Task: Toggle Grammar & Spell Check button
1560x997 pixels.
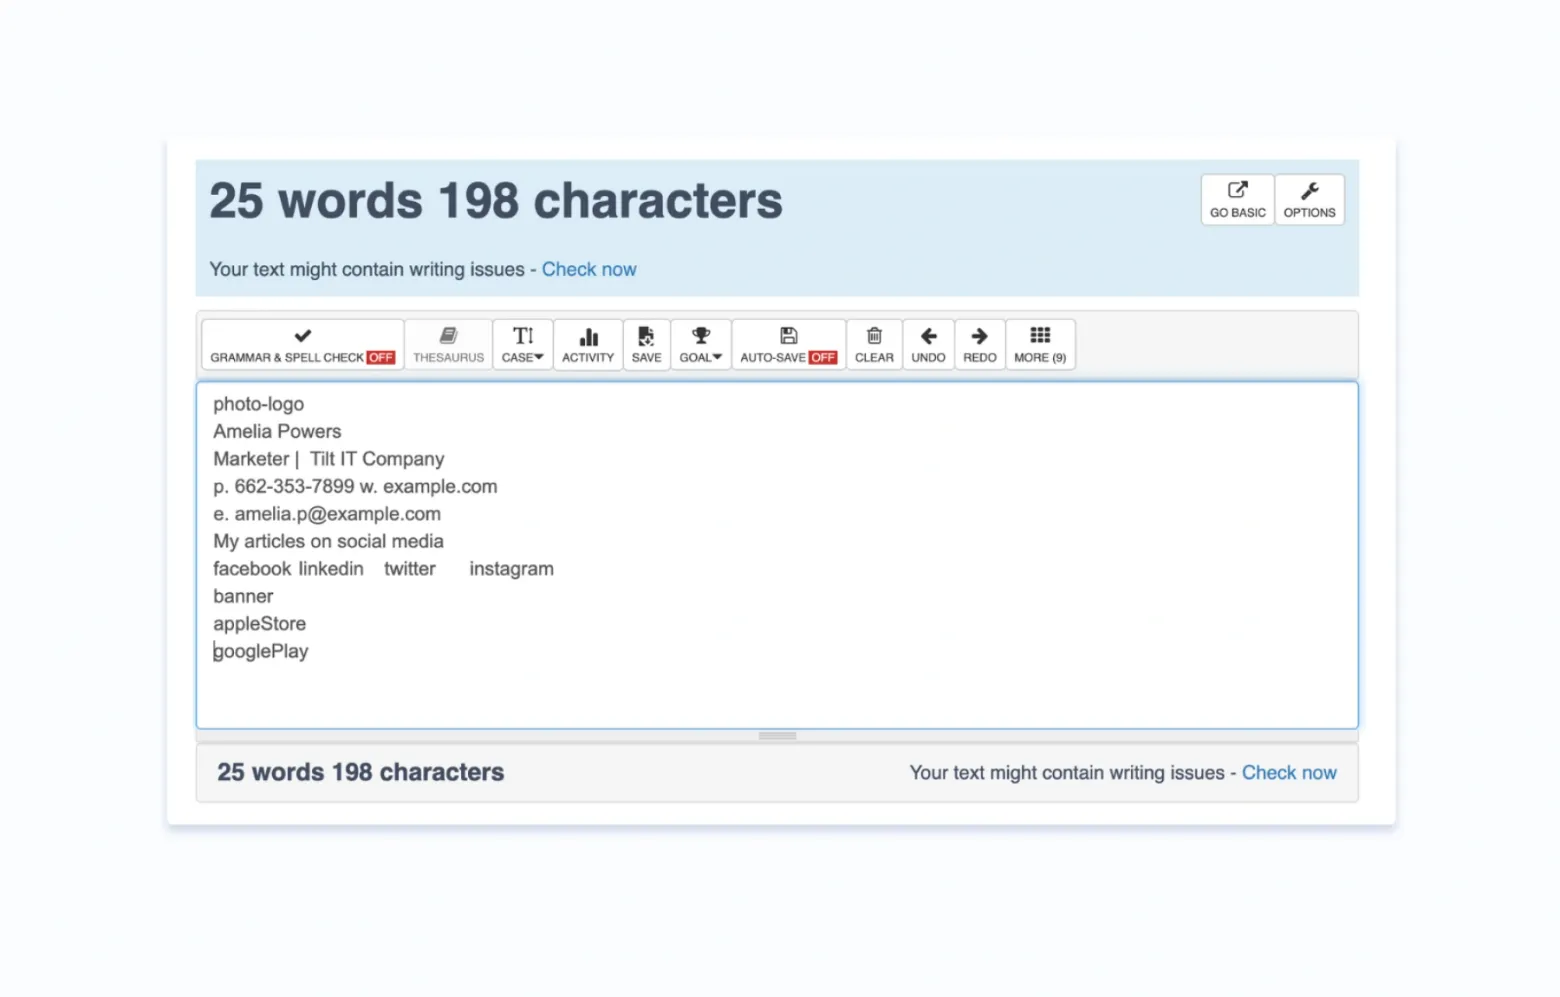Action: coord(303,345)
